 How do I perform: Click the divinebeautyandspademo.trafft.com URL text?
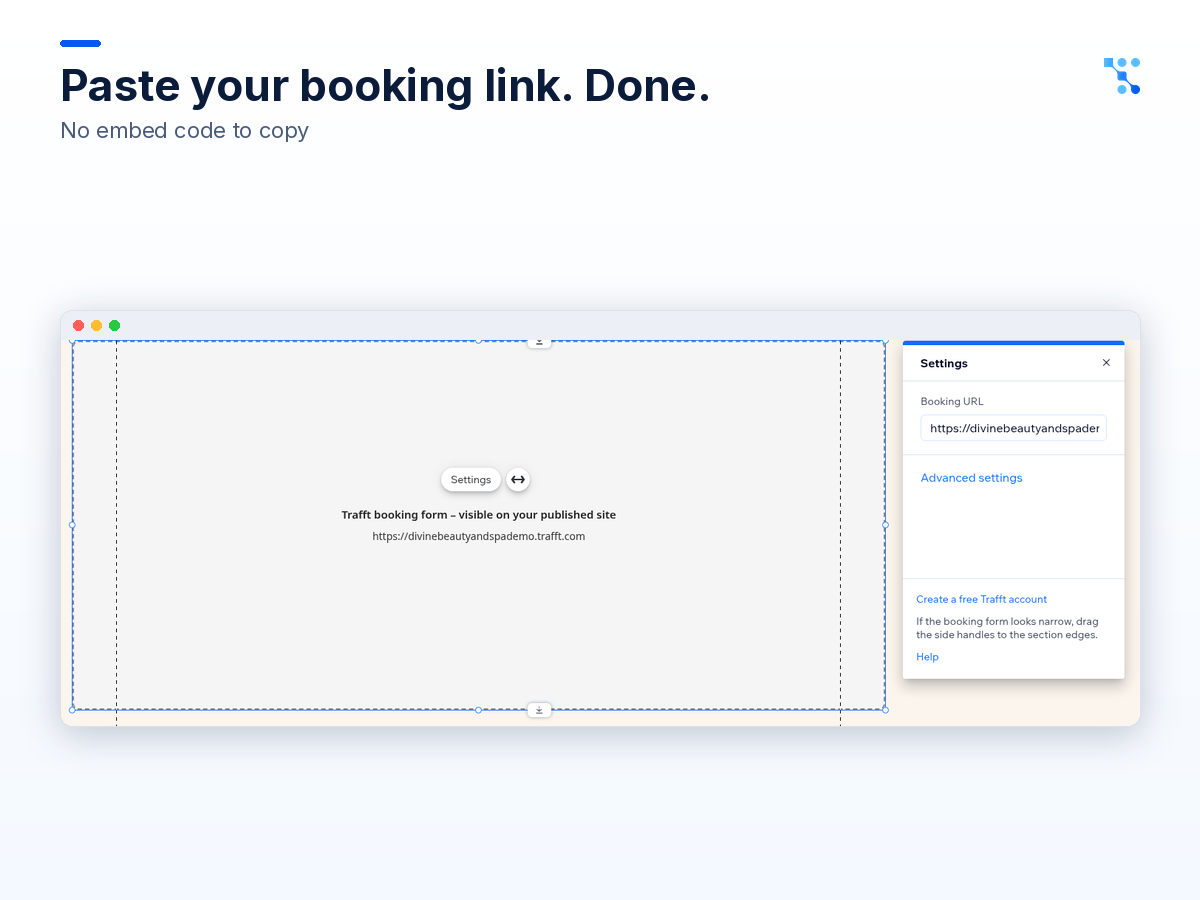coord(479,536)
